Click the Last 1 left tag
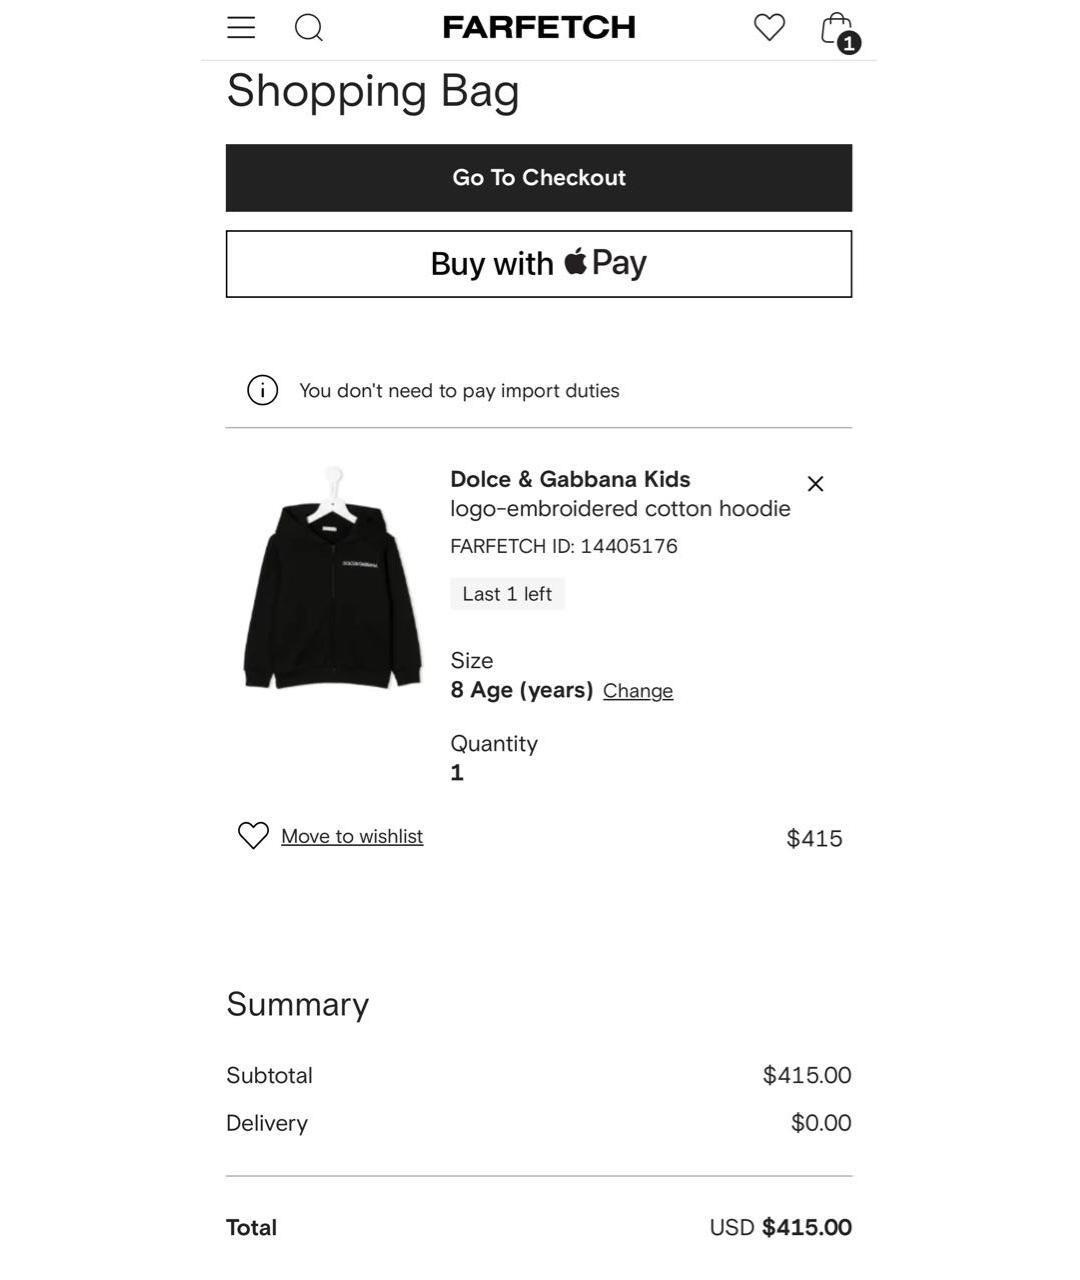1080x1280 pixels. [507, 594]
